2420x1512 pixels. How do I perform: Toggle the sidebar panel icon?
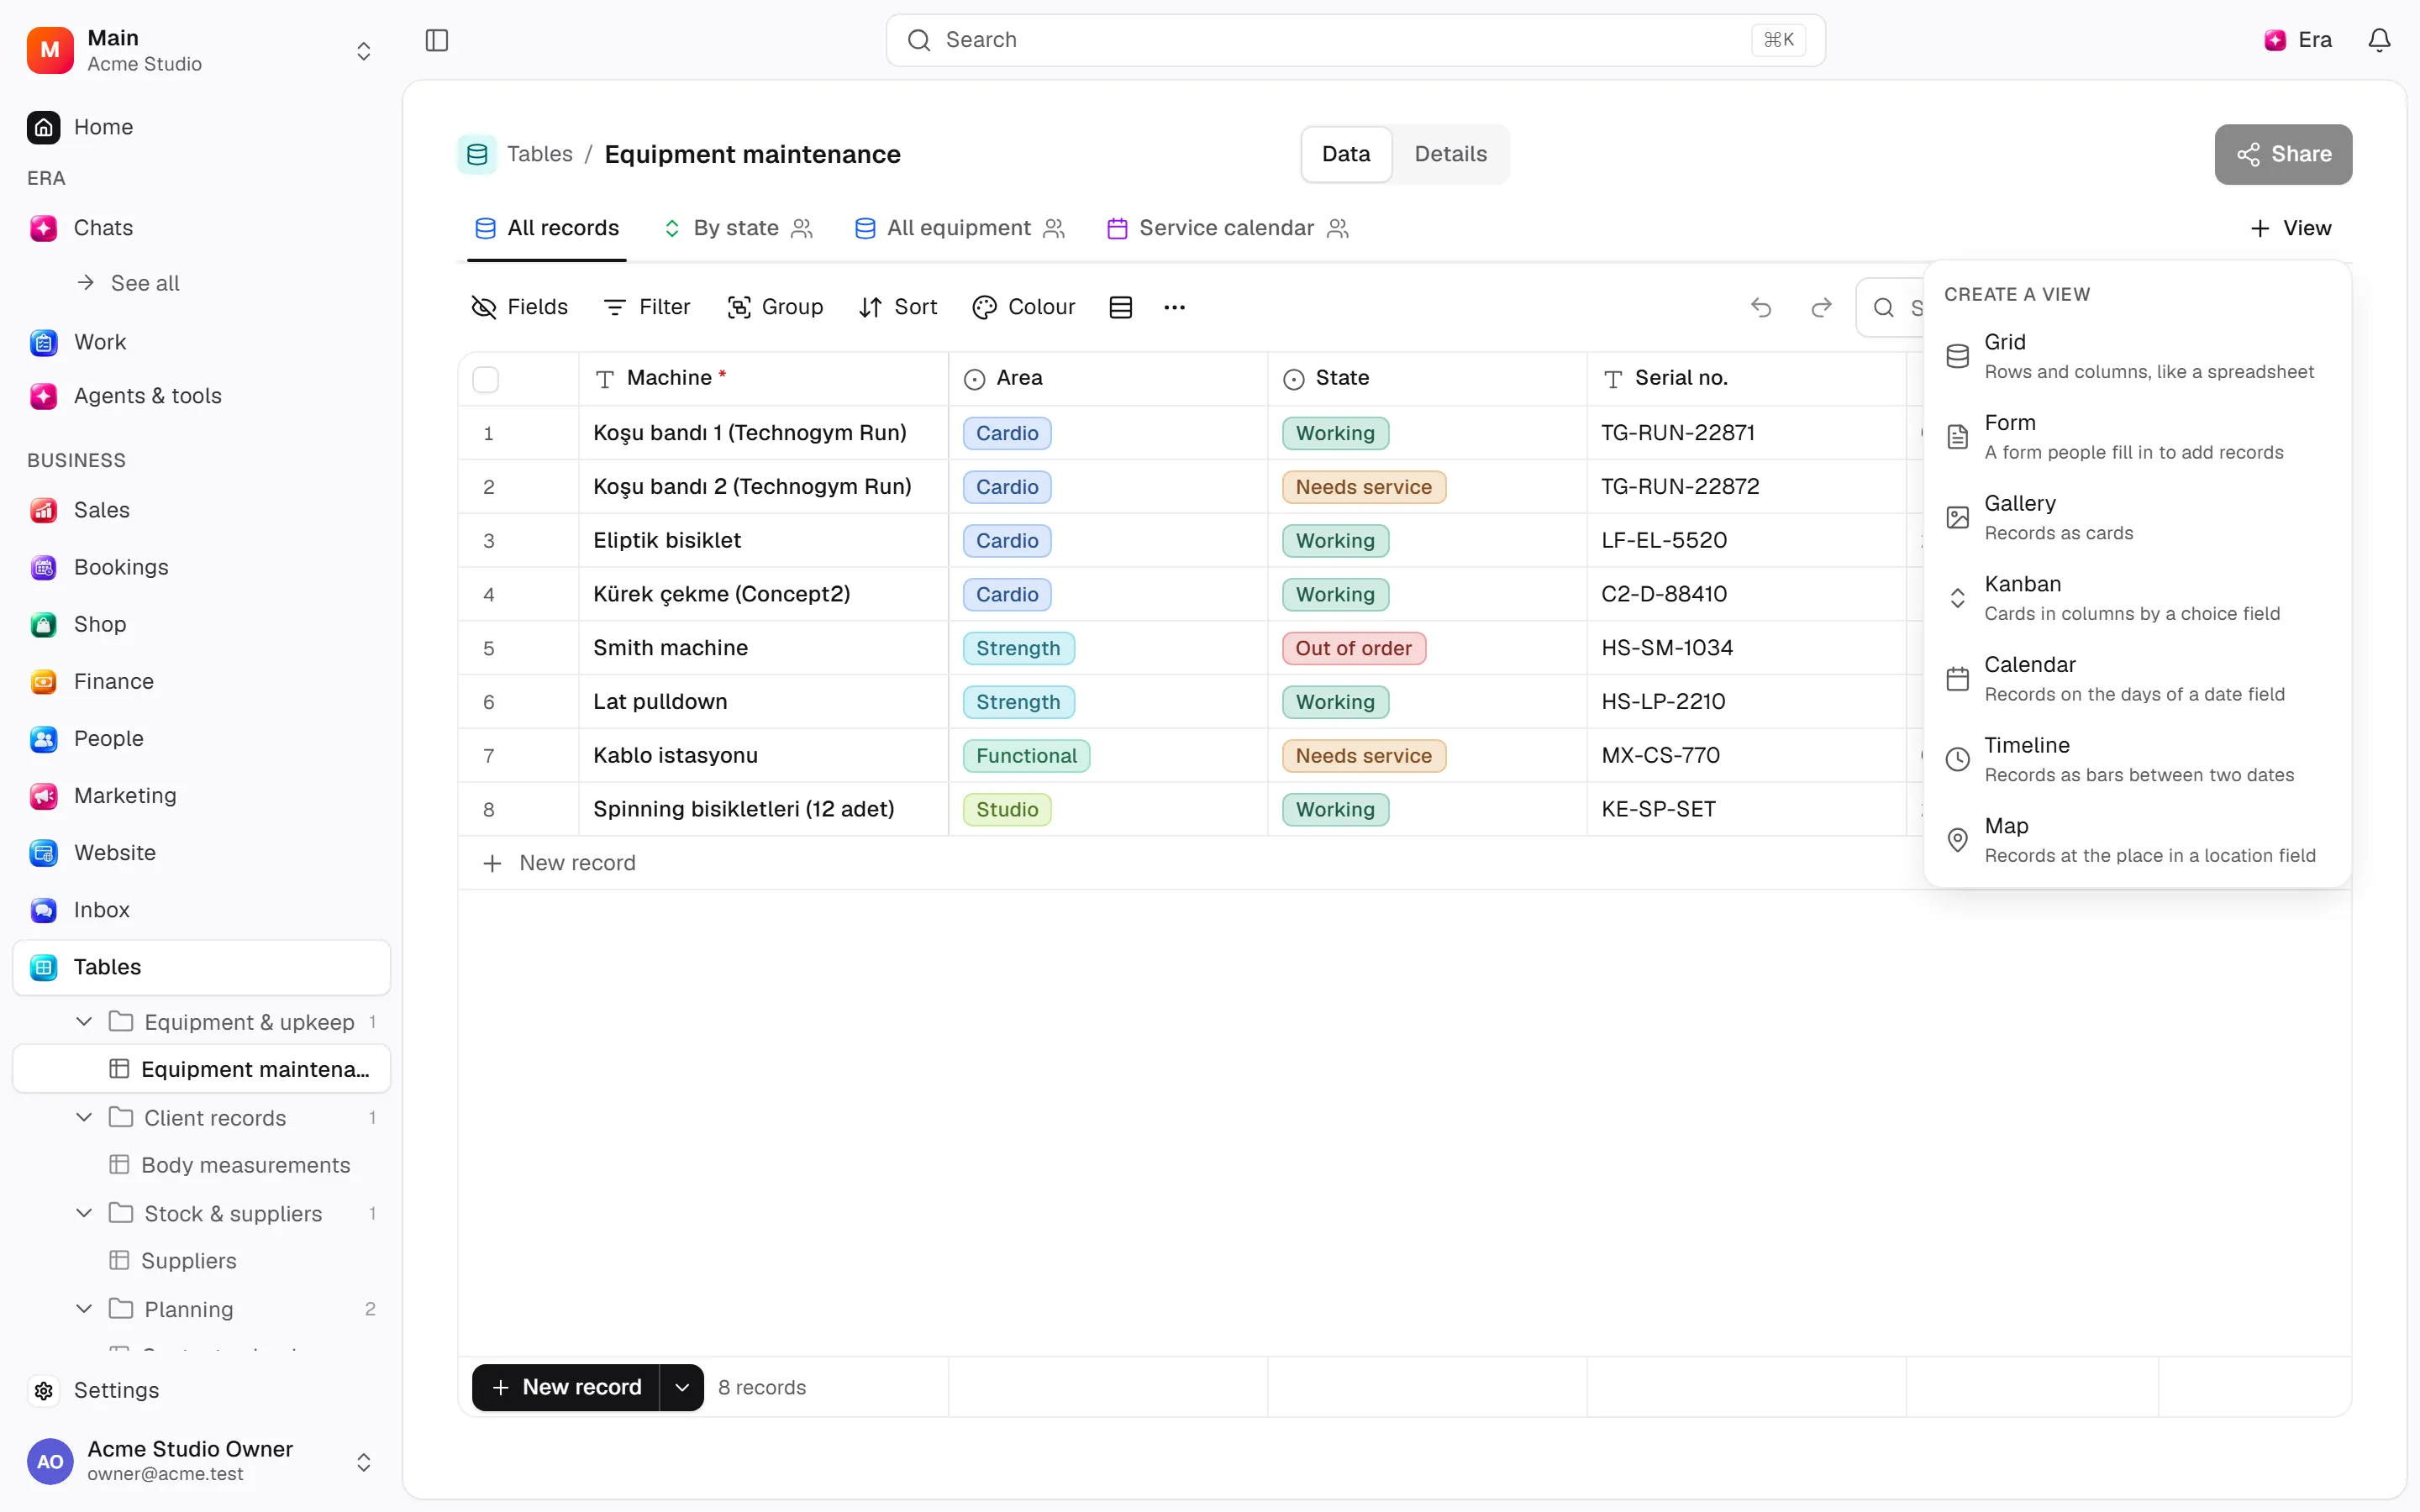[x=437, y=40]
